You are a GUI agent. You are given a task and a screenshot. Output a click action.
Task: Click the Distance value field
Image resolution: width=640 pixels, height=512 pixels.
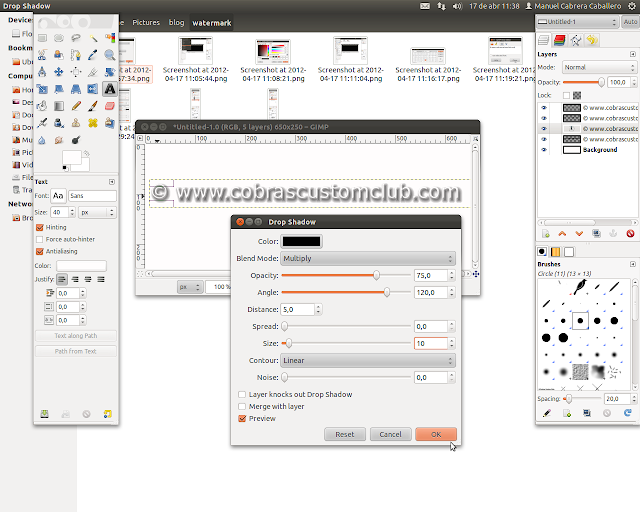pyautogui.click(x=298, y=309)
